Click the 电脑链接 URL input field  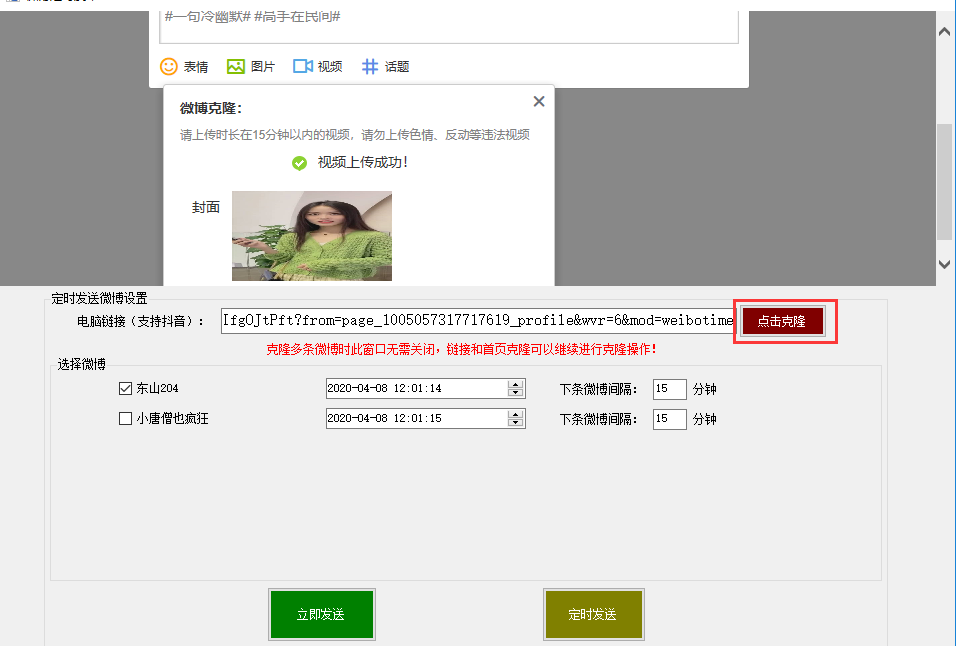[478, 320]
